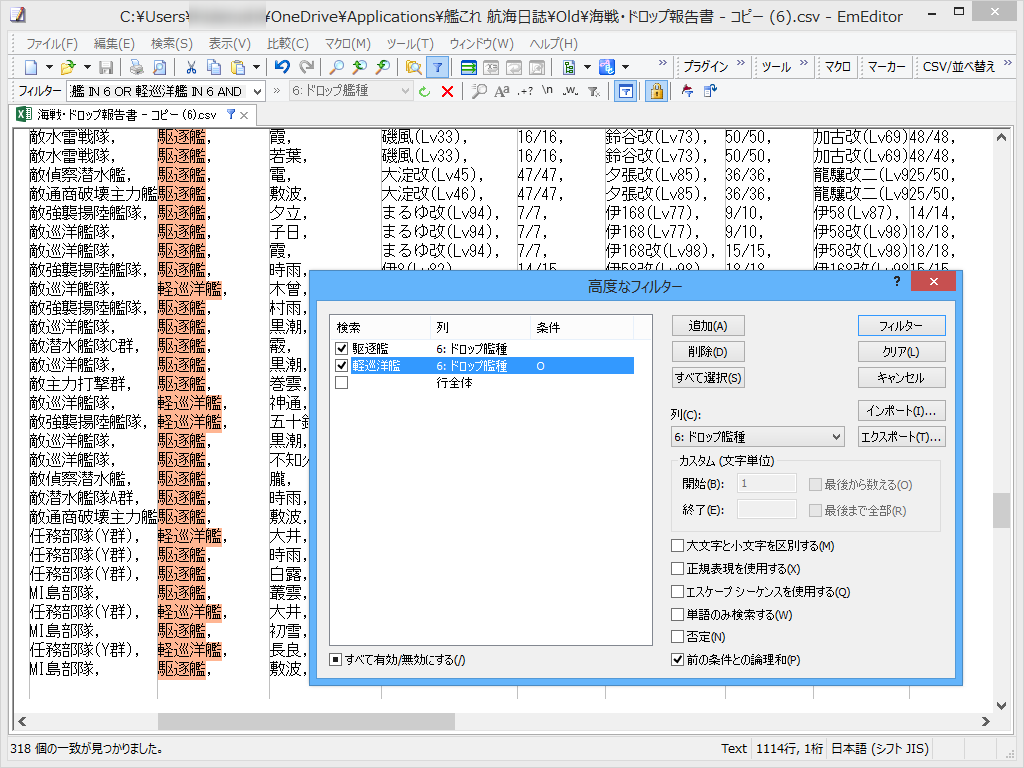Viewport: 1024px width, 768px height.
Task: Click the Copy icon
Action: [x=214, y=67]
